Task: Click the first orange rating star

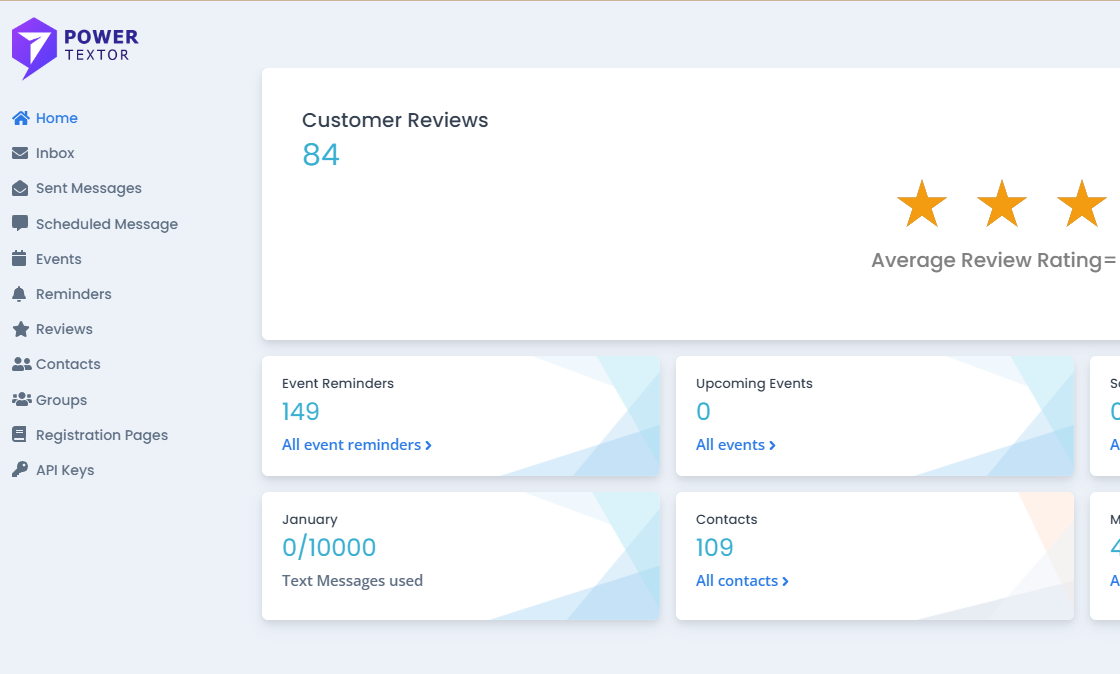Action: tap(921, 204)
